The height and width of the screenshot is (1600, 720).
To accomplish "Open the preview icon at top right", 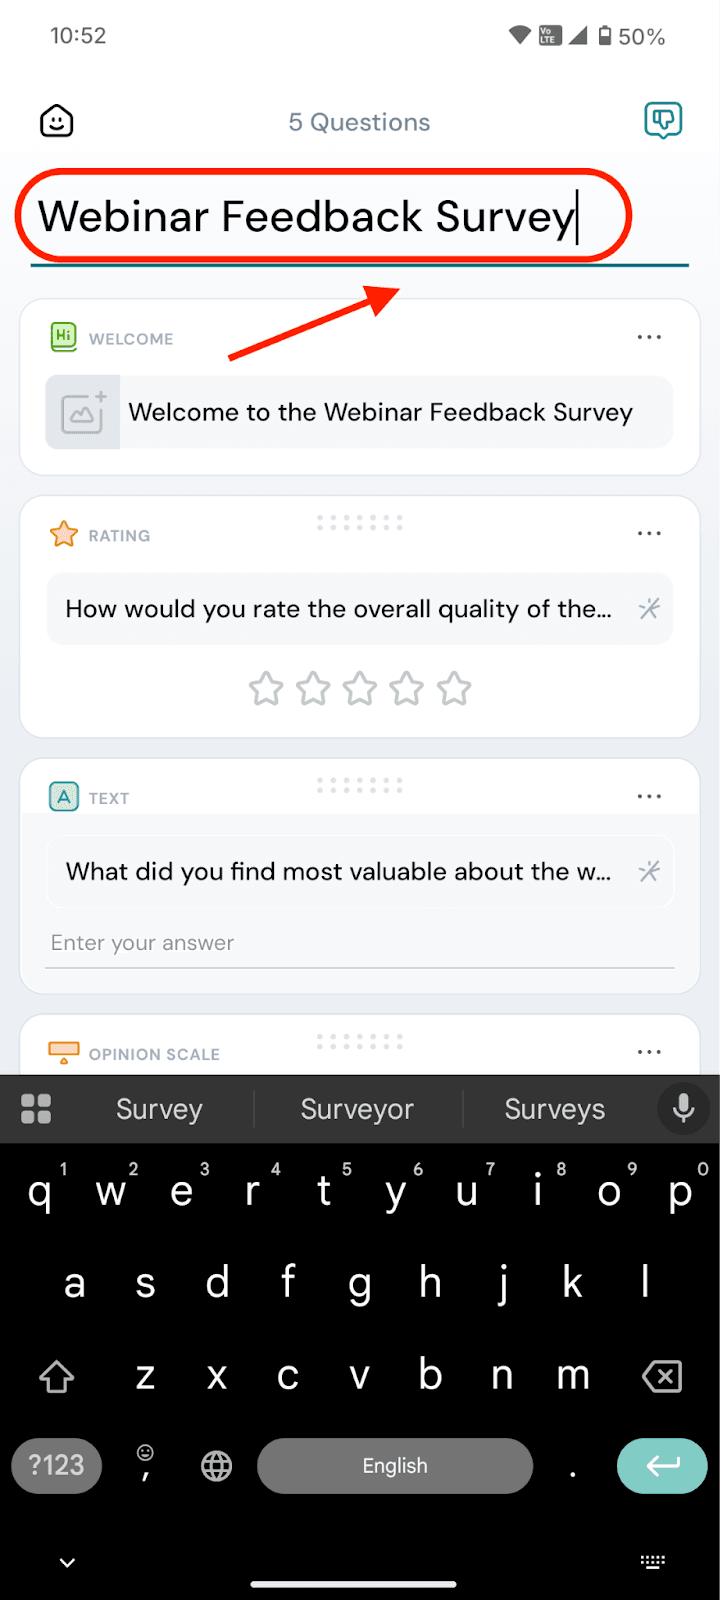I will coord(662,121).
